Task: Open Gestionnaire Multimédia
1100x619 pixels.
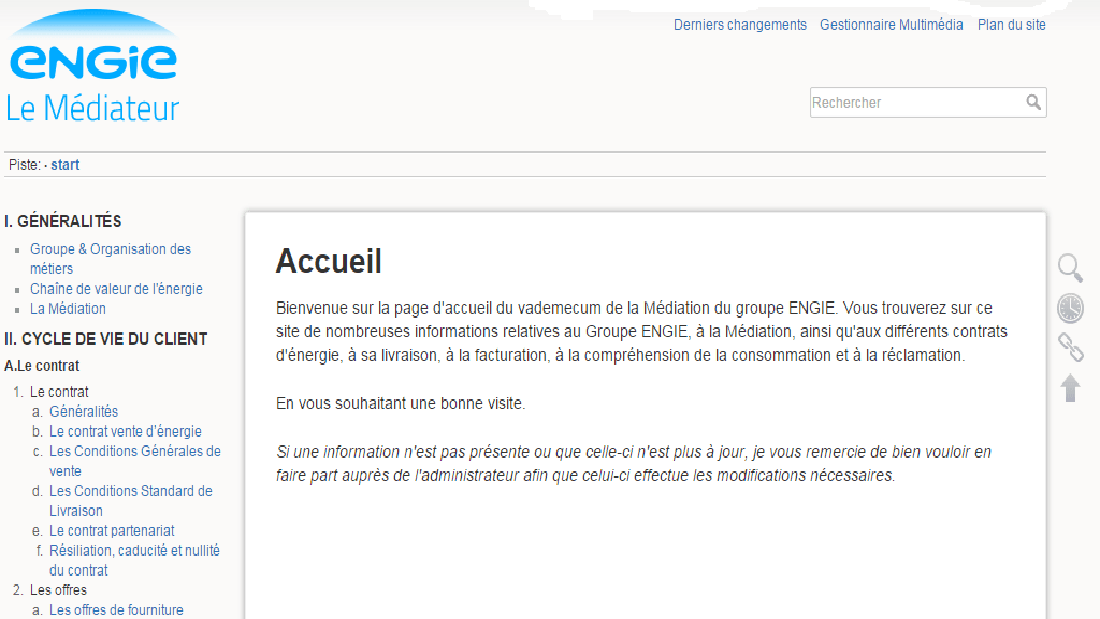Action: [892, 25]
